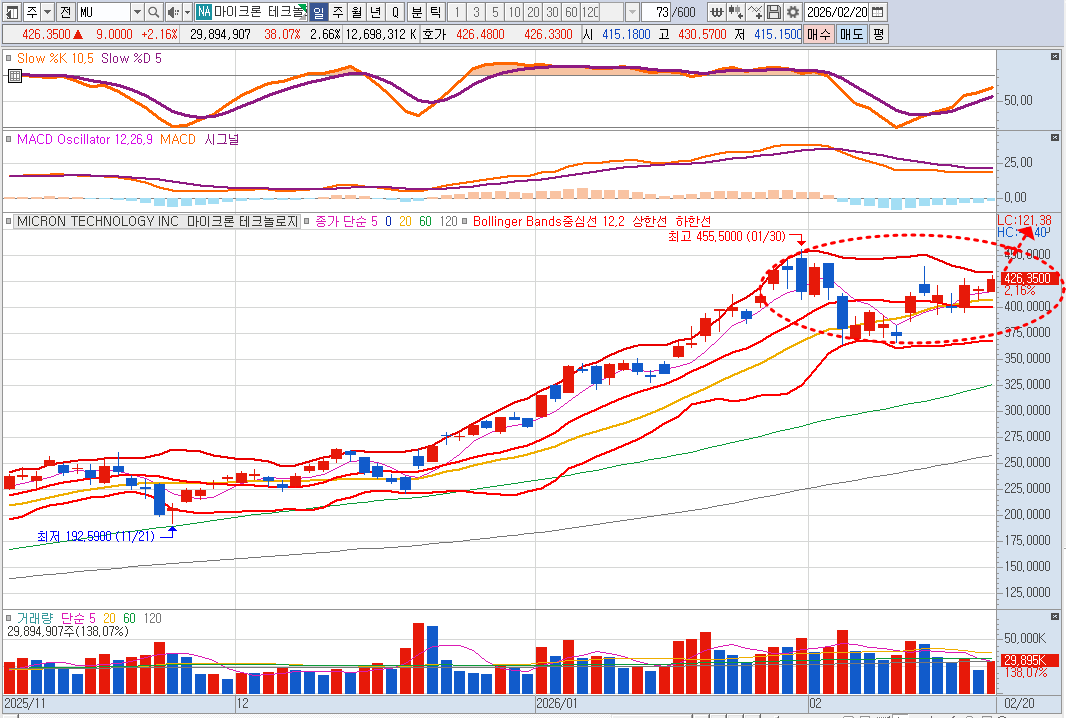Select the minute (분) chart tab
Image resolution: width=1066 pixels, height=718 pixels.
(x=417, y=12)
